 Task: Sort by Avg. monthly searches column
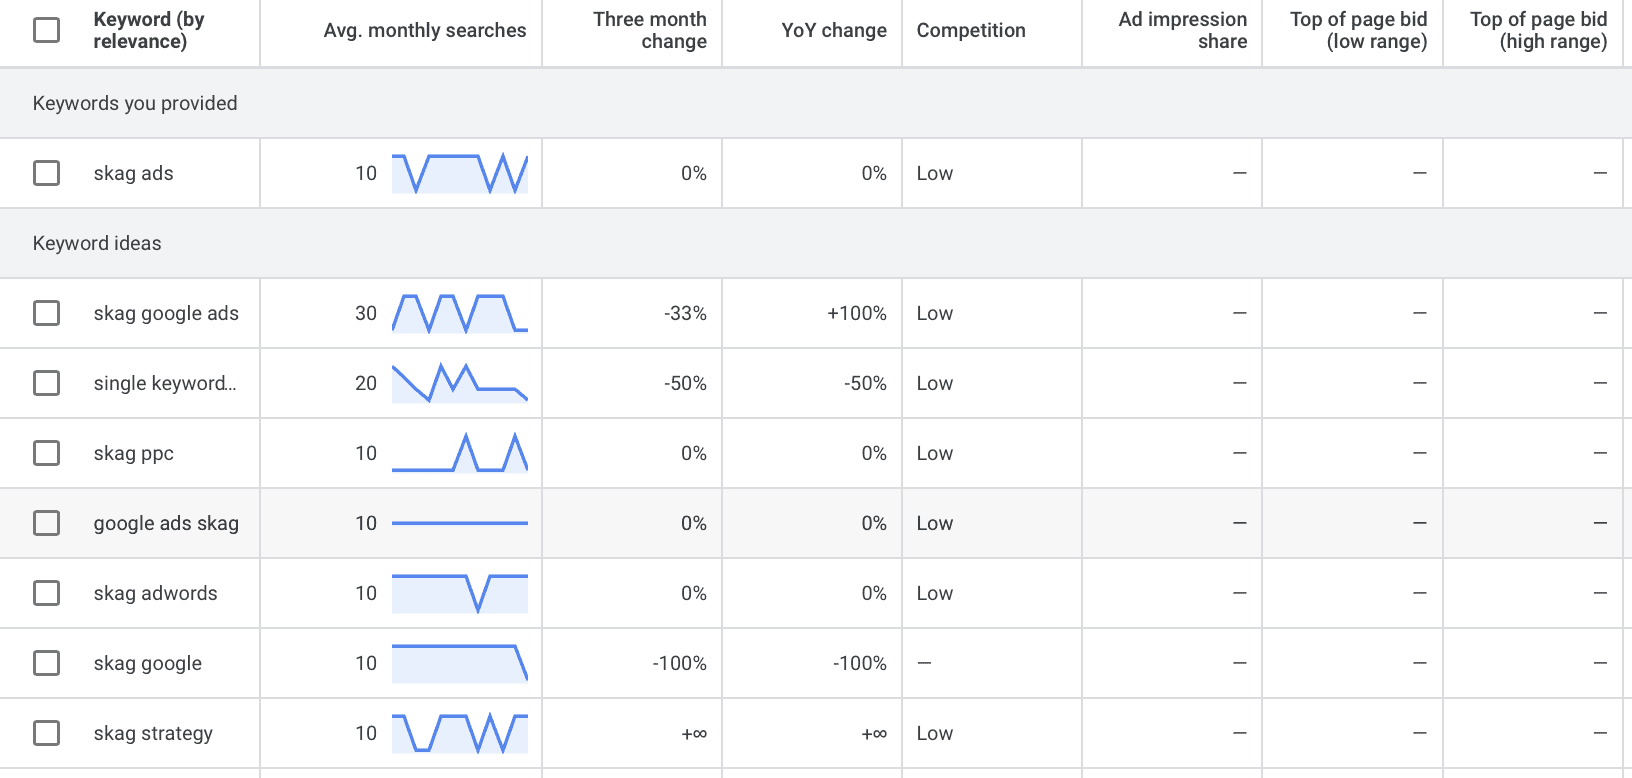pos(424,31)
